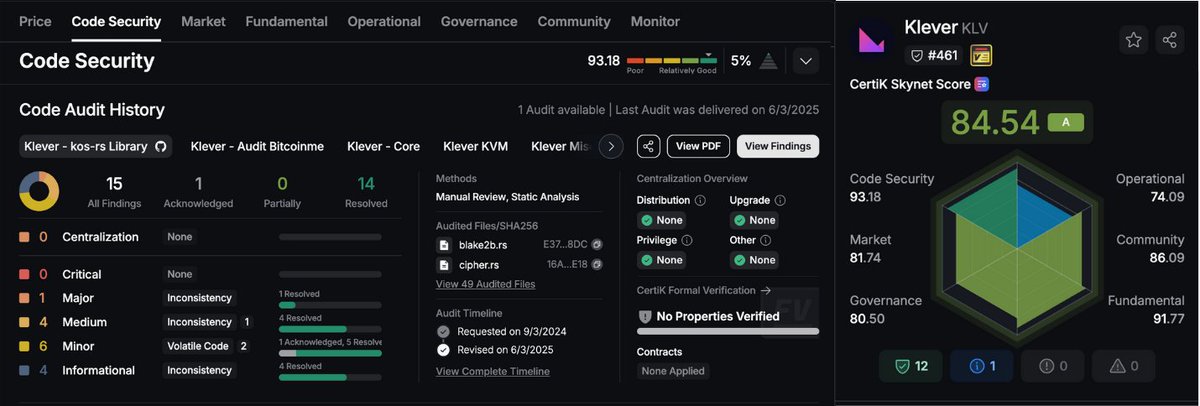
Task: Open the cipher.rs file icon
Action: point(444,265)
